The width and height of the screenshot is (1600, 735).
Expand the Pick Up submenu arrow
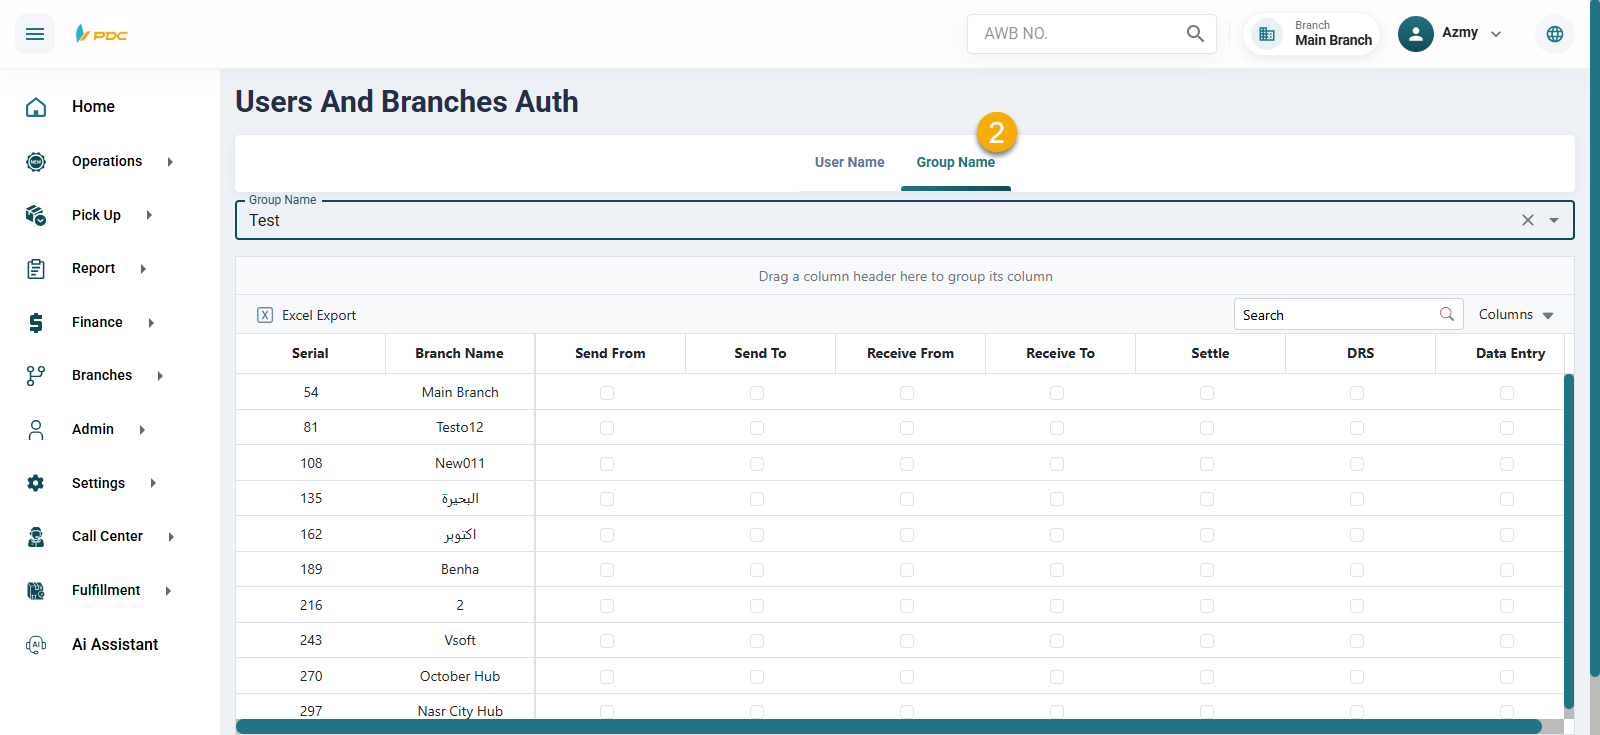click(149, 215)
